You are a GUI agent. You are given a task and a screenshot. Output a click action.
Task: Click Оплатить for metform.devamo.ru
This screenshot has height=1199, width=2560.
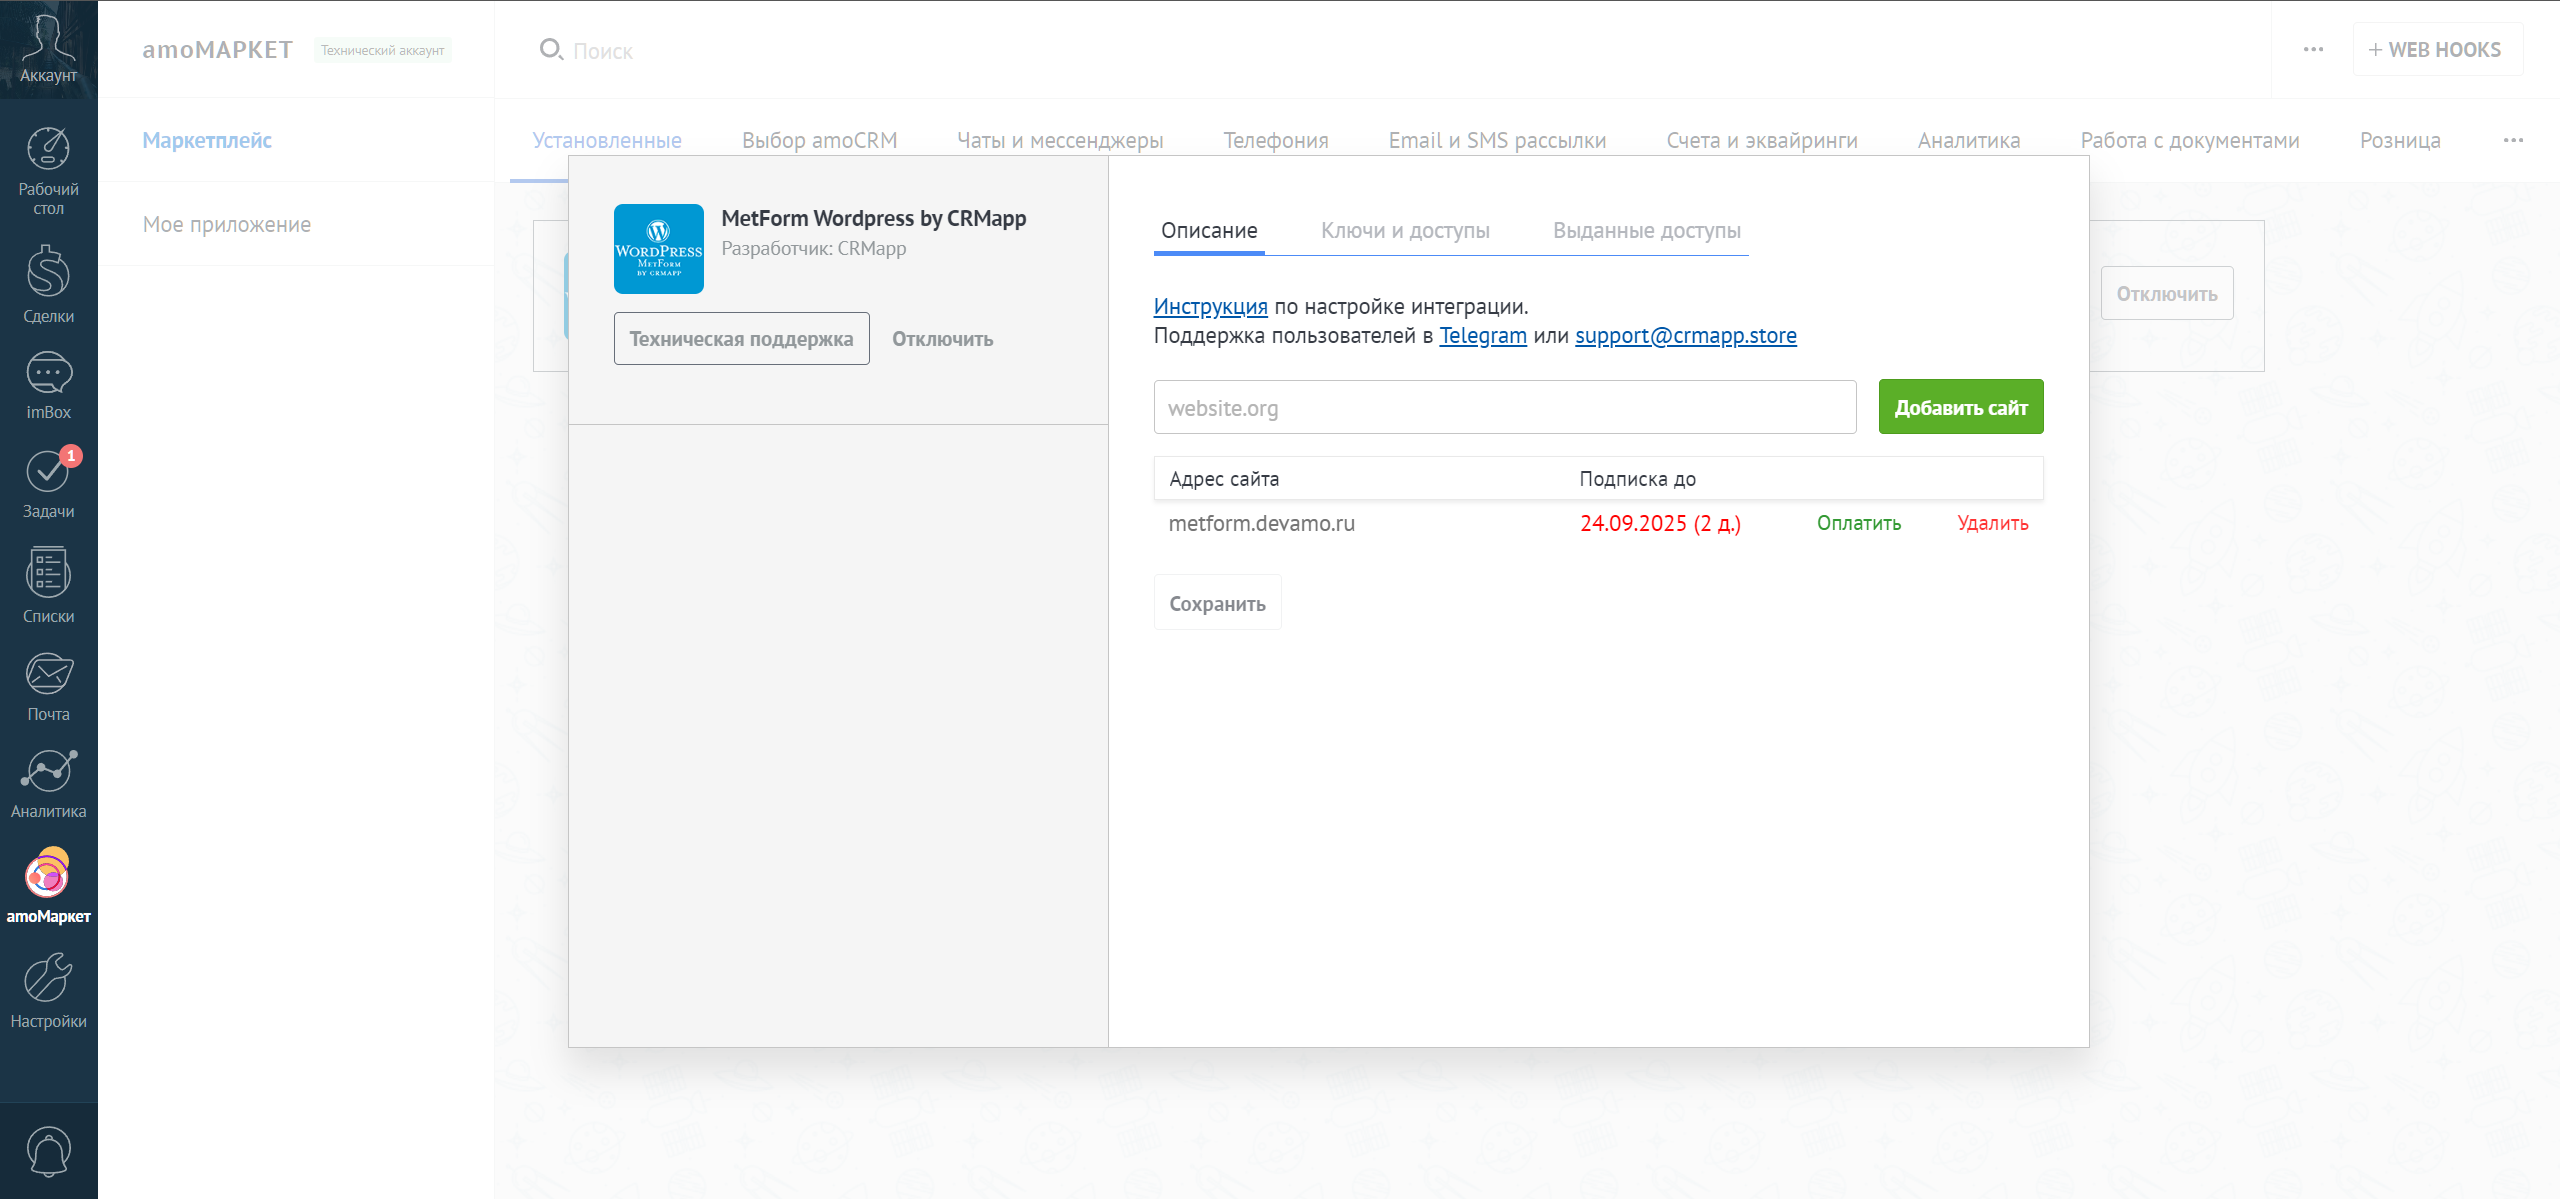click(1859, 523)
